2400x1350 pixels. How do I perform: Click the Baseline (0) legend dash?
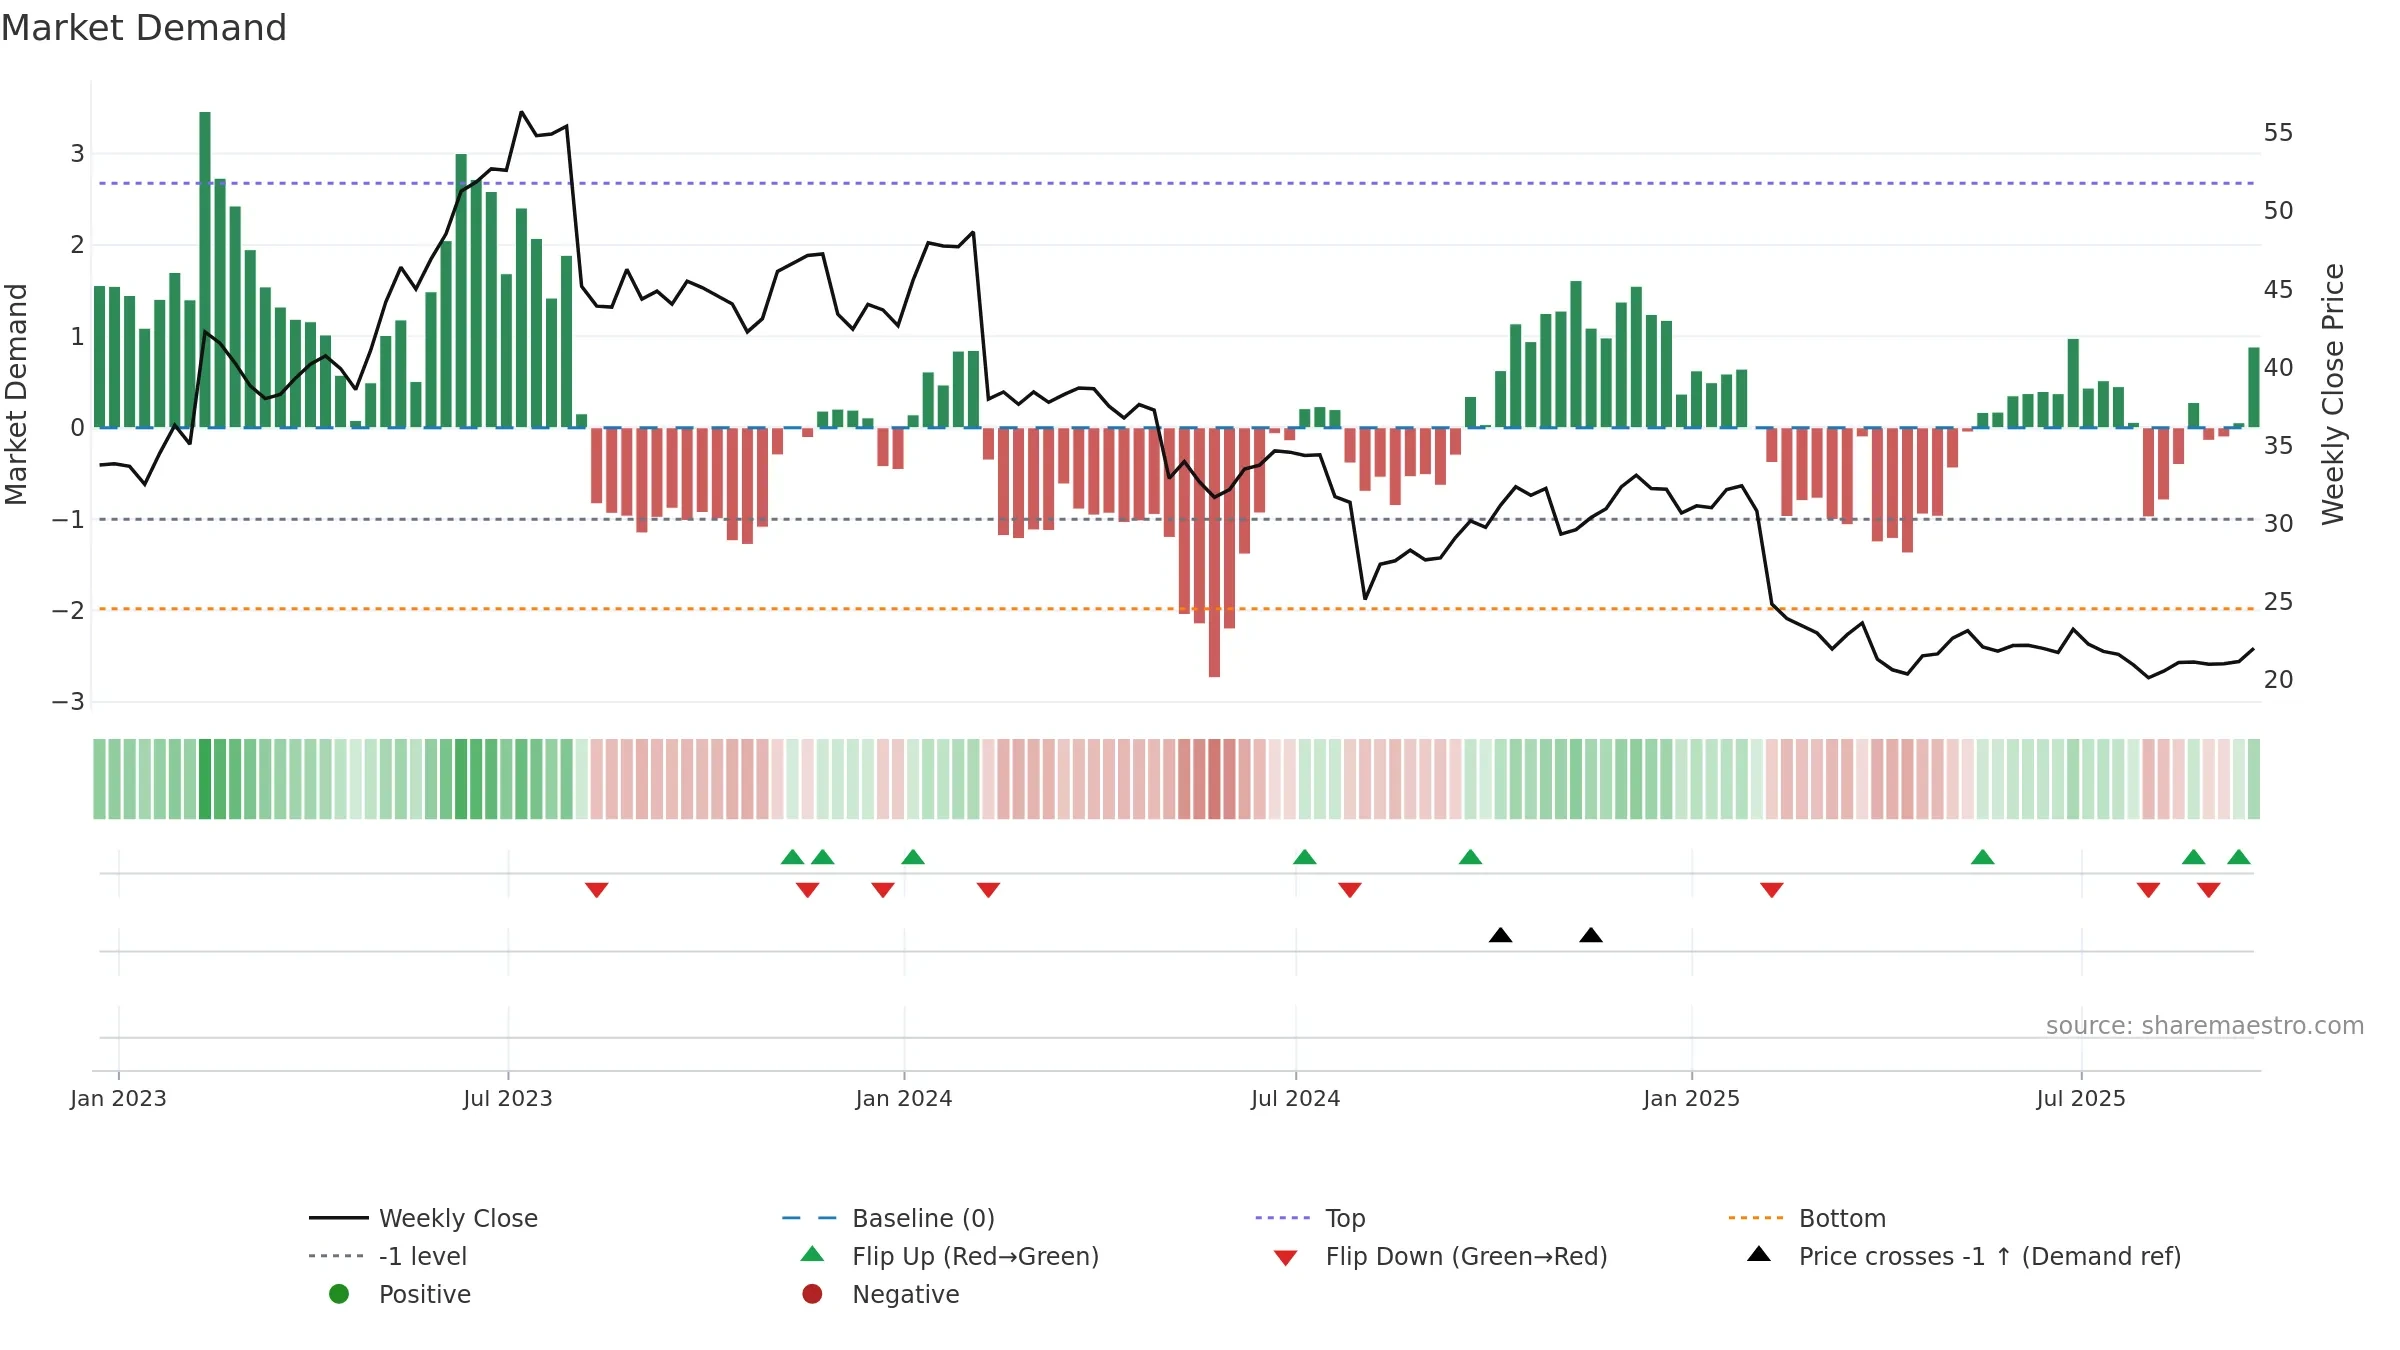[x=809, y=1218]
